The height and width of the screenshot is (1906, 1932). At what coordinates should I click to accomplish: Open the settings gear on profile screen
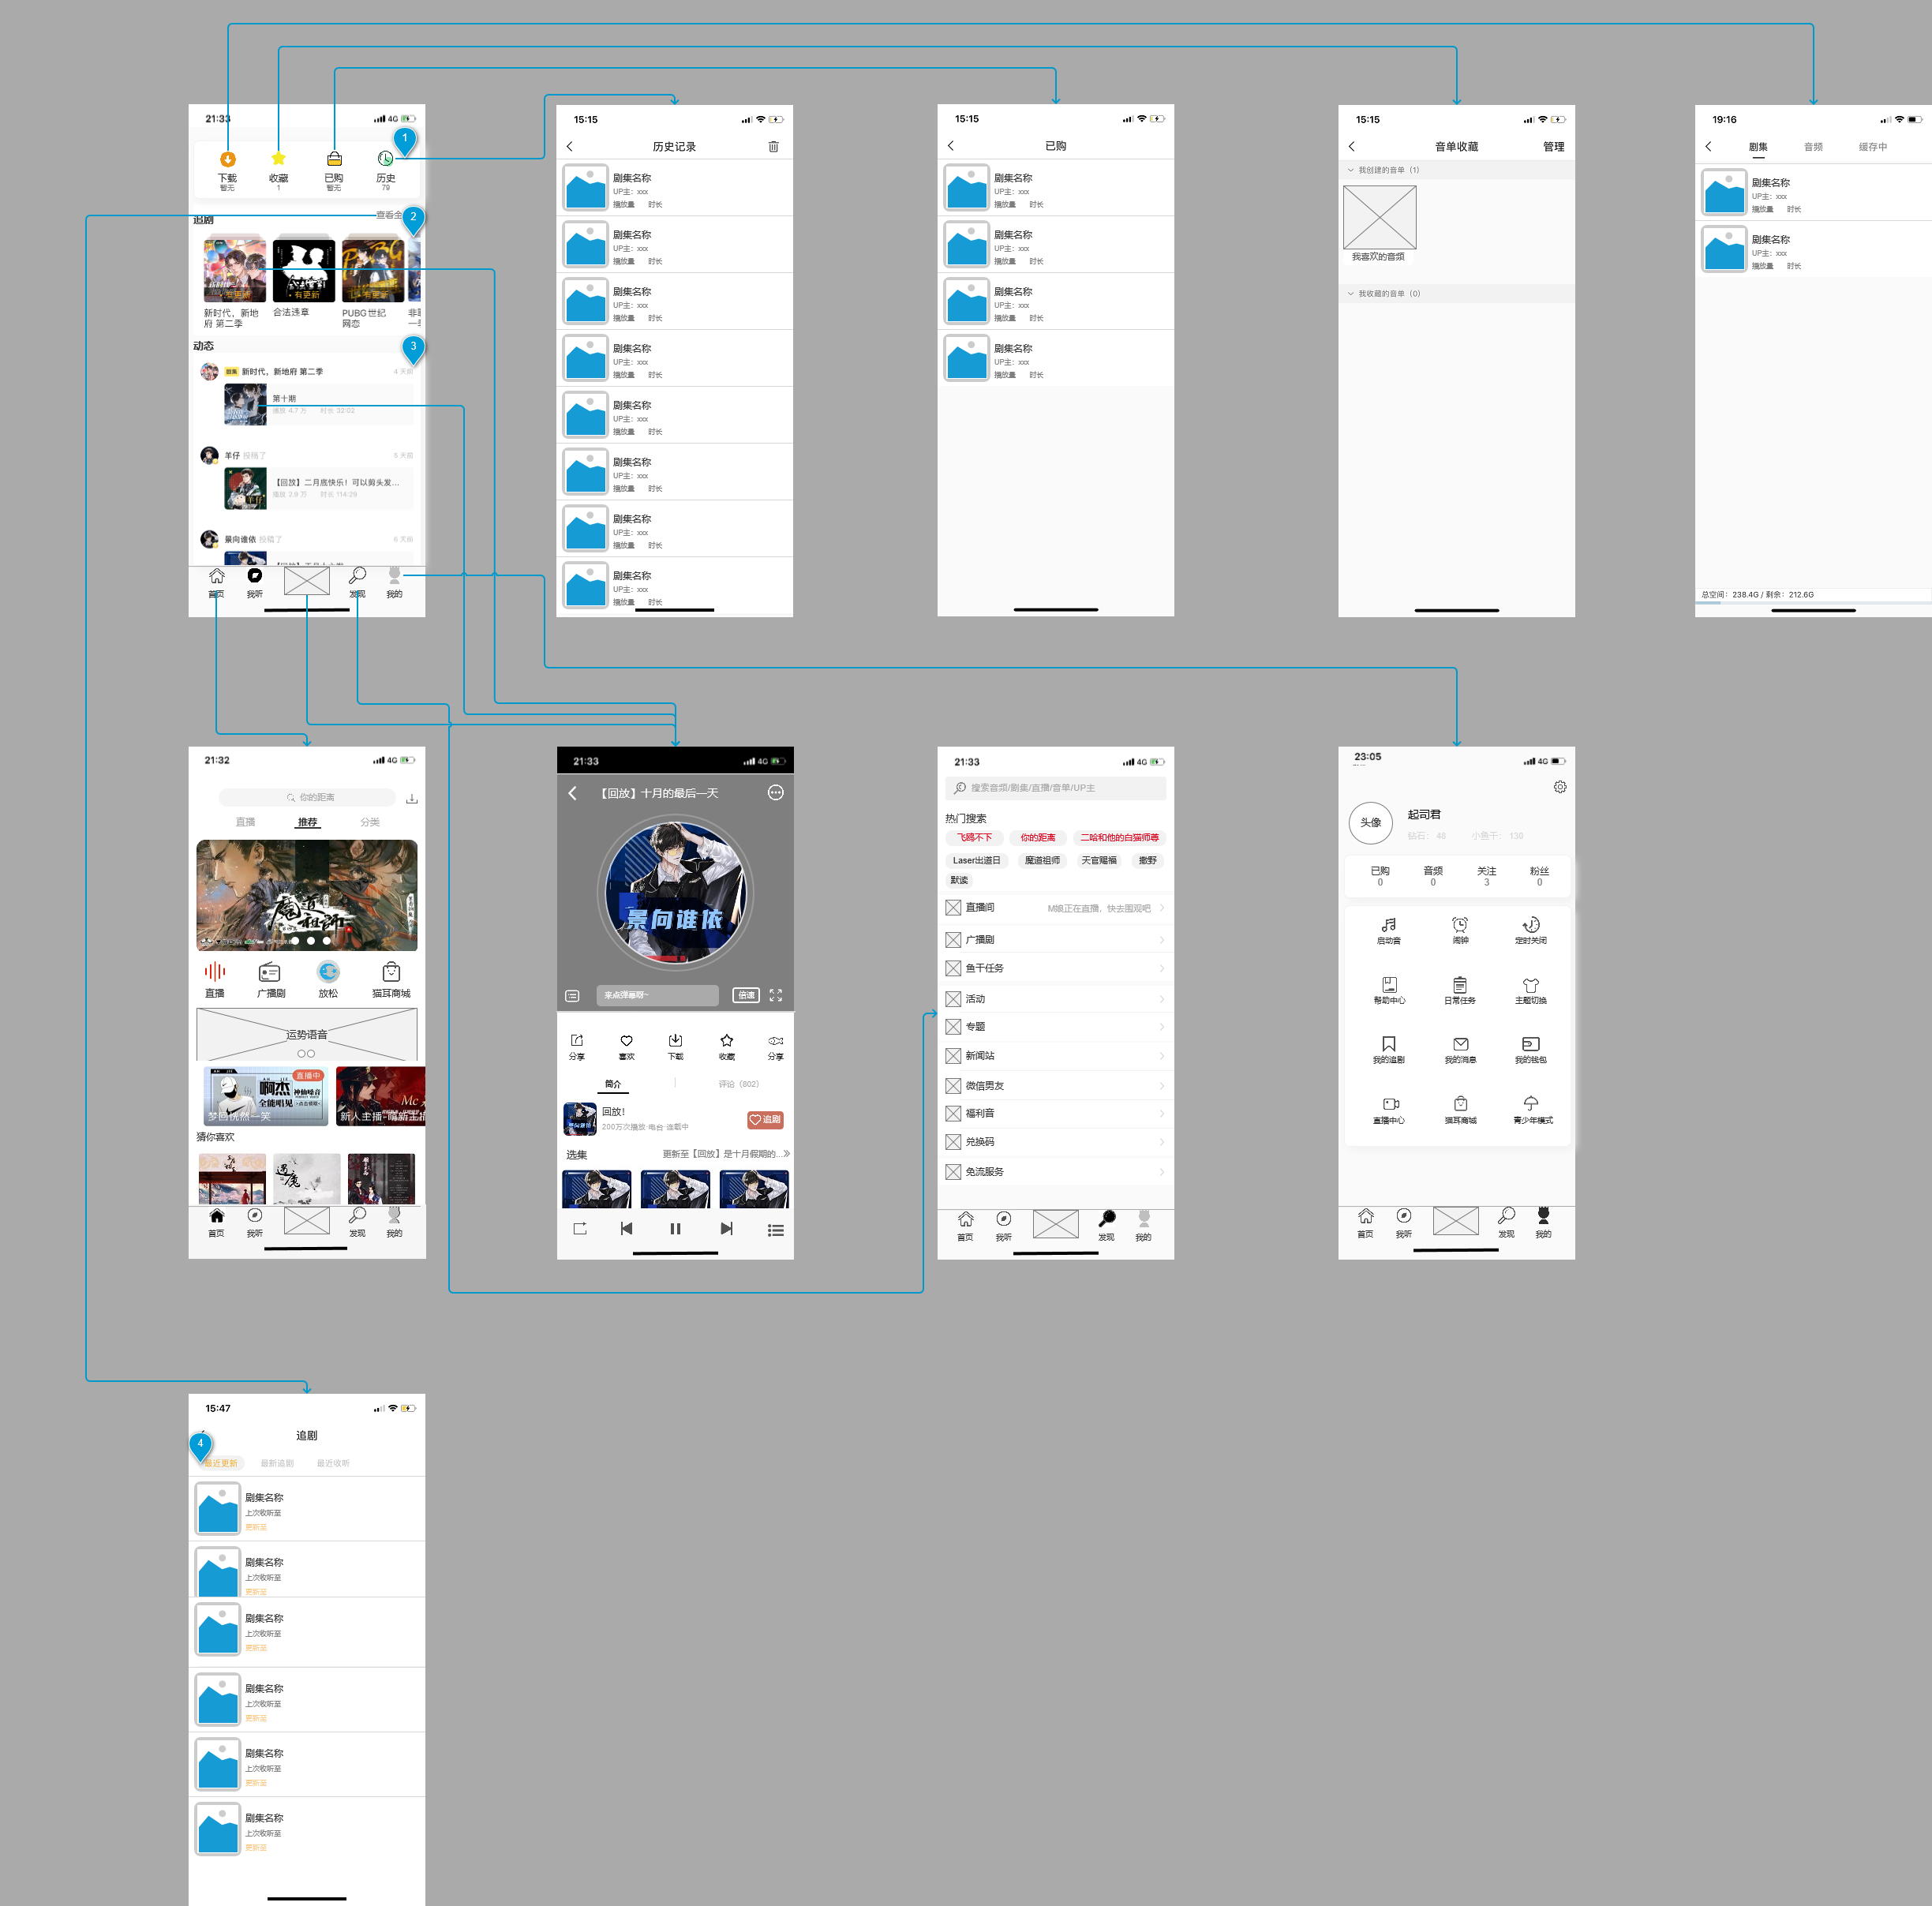click(x=1559, y=787)
